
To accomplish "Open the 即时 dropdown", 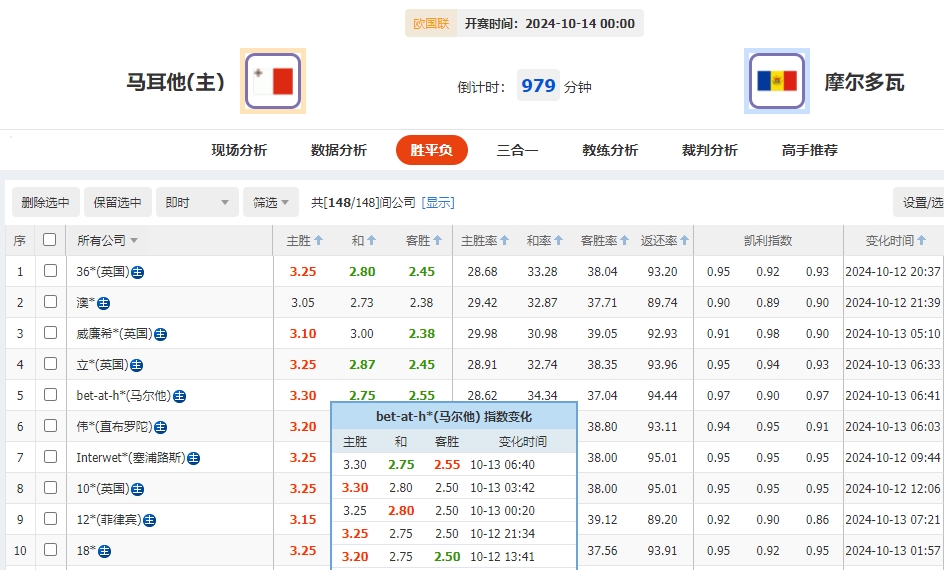I will coord(198,203).
